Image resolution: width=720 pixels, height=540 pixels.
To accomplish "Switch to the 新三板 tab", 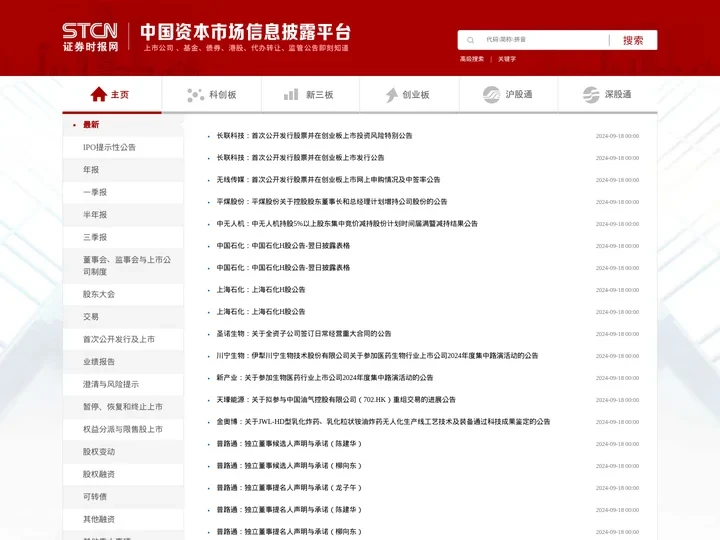I will pos(310,95).
